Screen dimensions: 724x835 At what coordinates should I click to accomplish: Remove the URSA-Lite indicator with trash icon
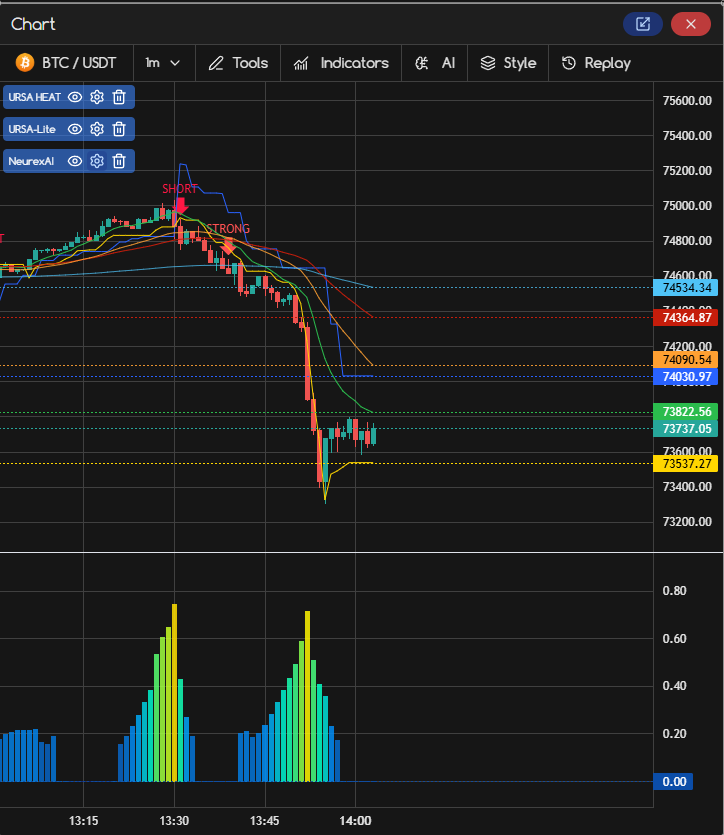coord(119,129)
